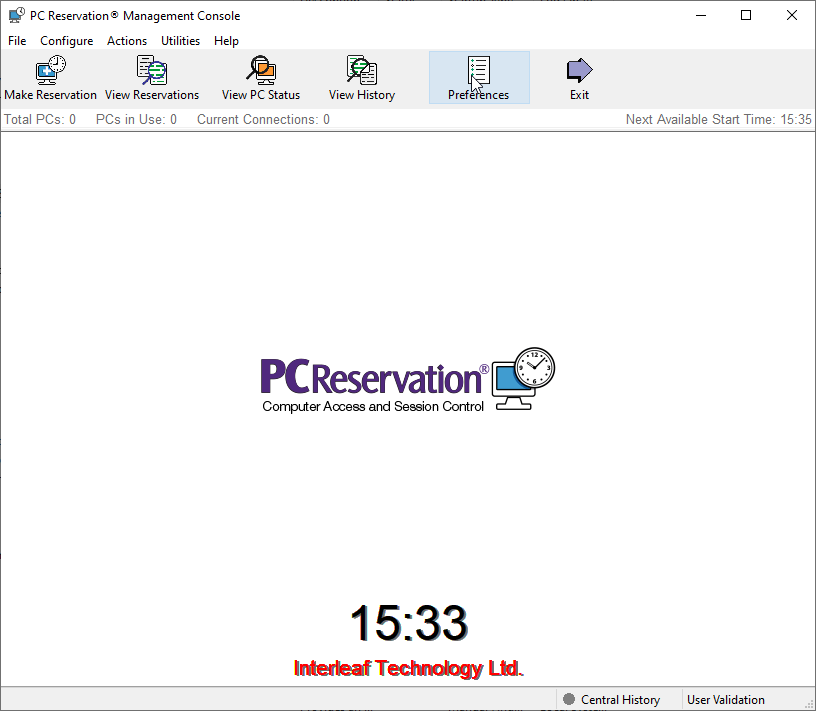Open the Utilities menu
This screenshot has width=816, height=711.
180,41
